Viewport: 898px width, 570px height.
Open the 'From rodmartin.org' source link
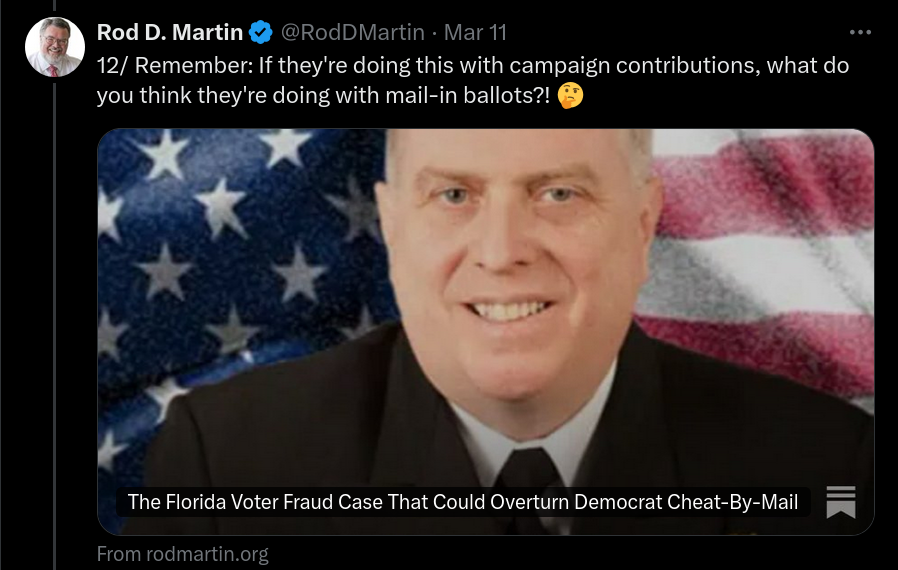click(x=183, y=554)
